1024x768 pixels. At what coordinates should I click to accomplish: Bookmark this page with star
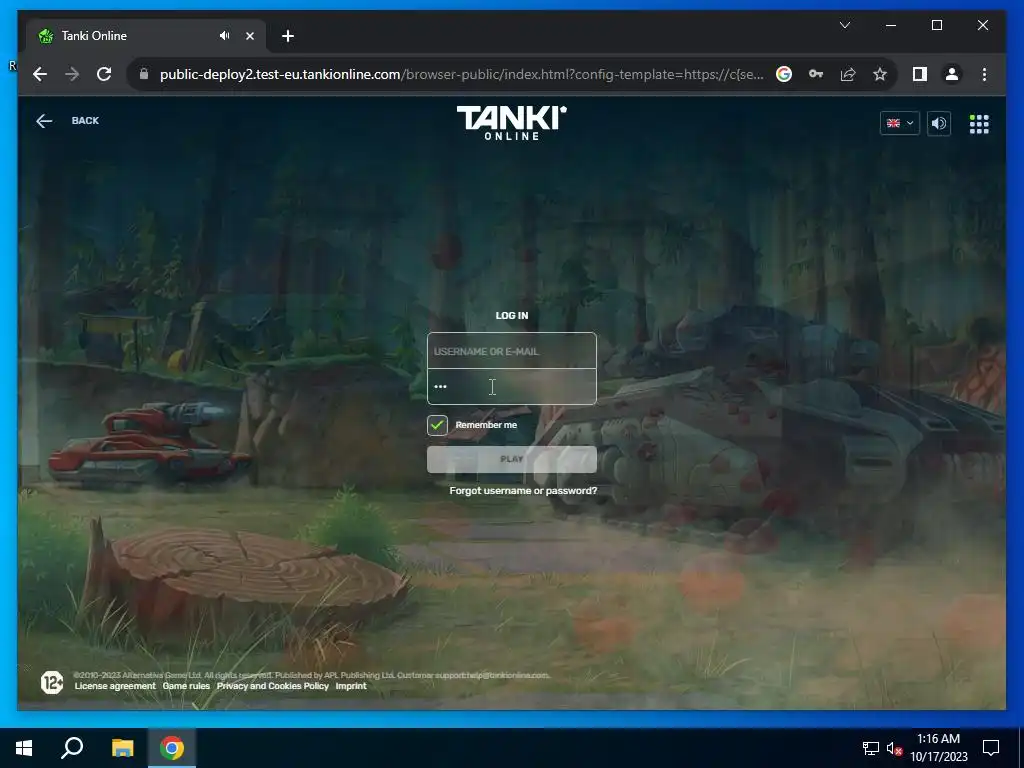coord(880,74)
